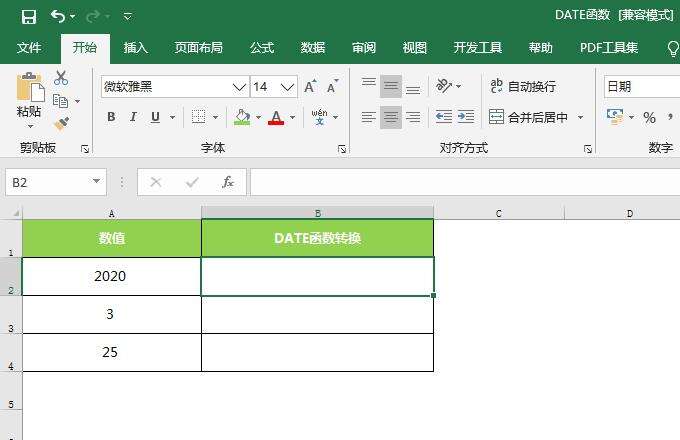680x440 pixels.
Task: Open Customize Quick Access Toolbar dropdown
Action: [128, 17]
